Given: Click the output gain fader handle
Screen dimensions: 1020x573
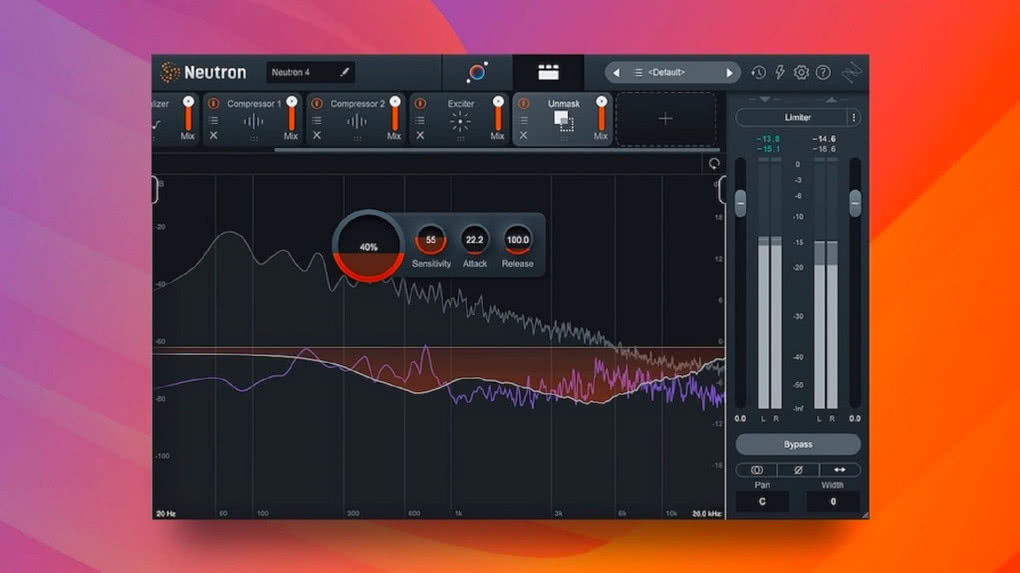Looking at the screenshot, I should 855,204.
